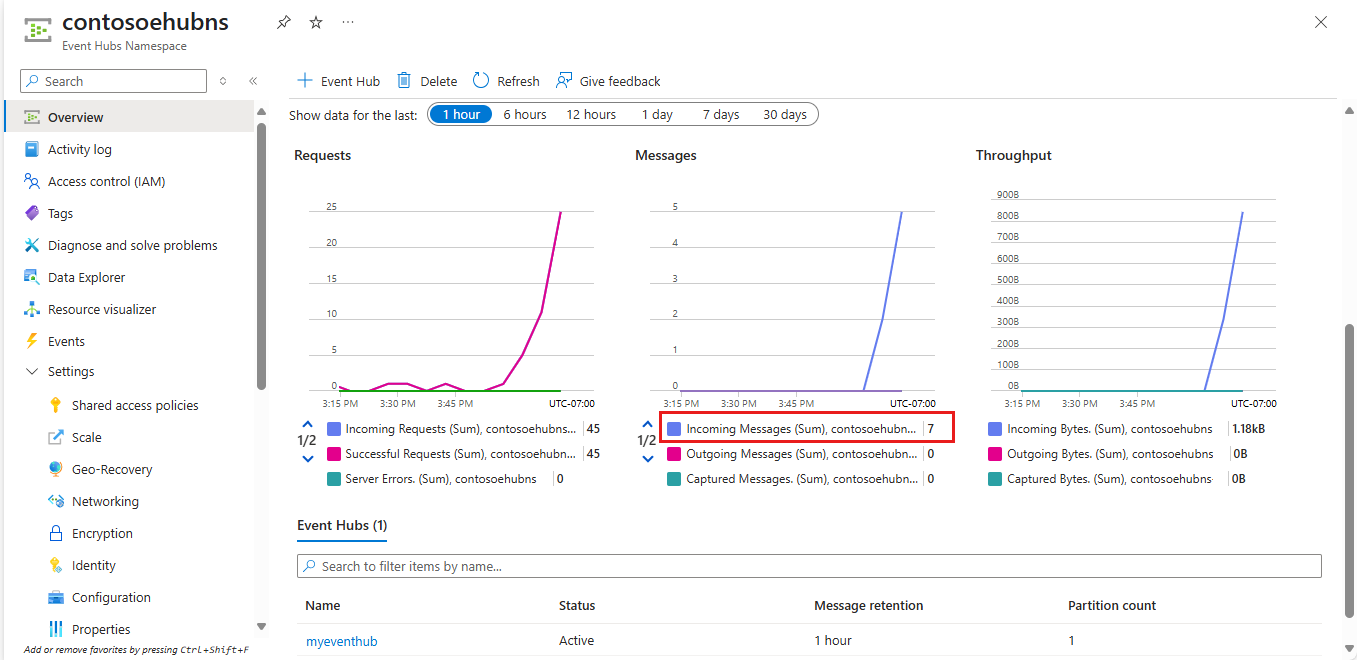The image size is (1357, 660).
Task: Open the myeventhub link
Action: (341, 641)
